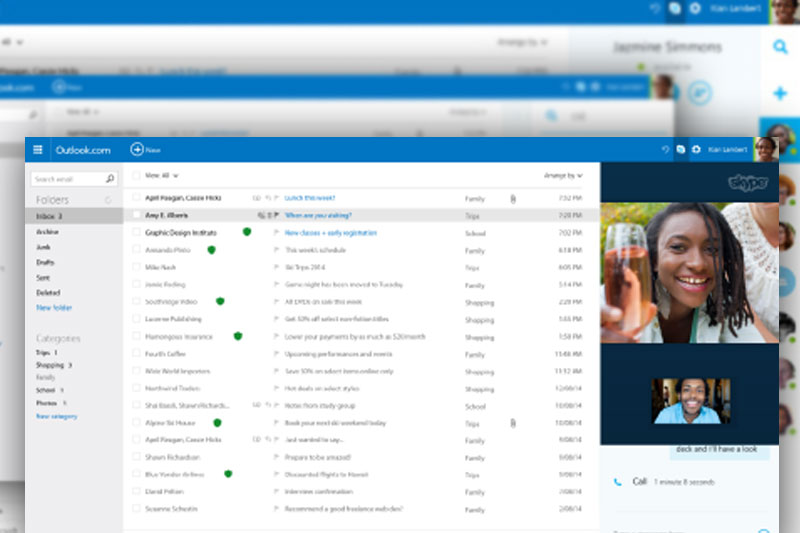Click the New folder link
Image resolution: width=800 pixels, height=533 pixels.
[54, 308]
